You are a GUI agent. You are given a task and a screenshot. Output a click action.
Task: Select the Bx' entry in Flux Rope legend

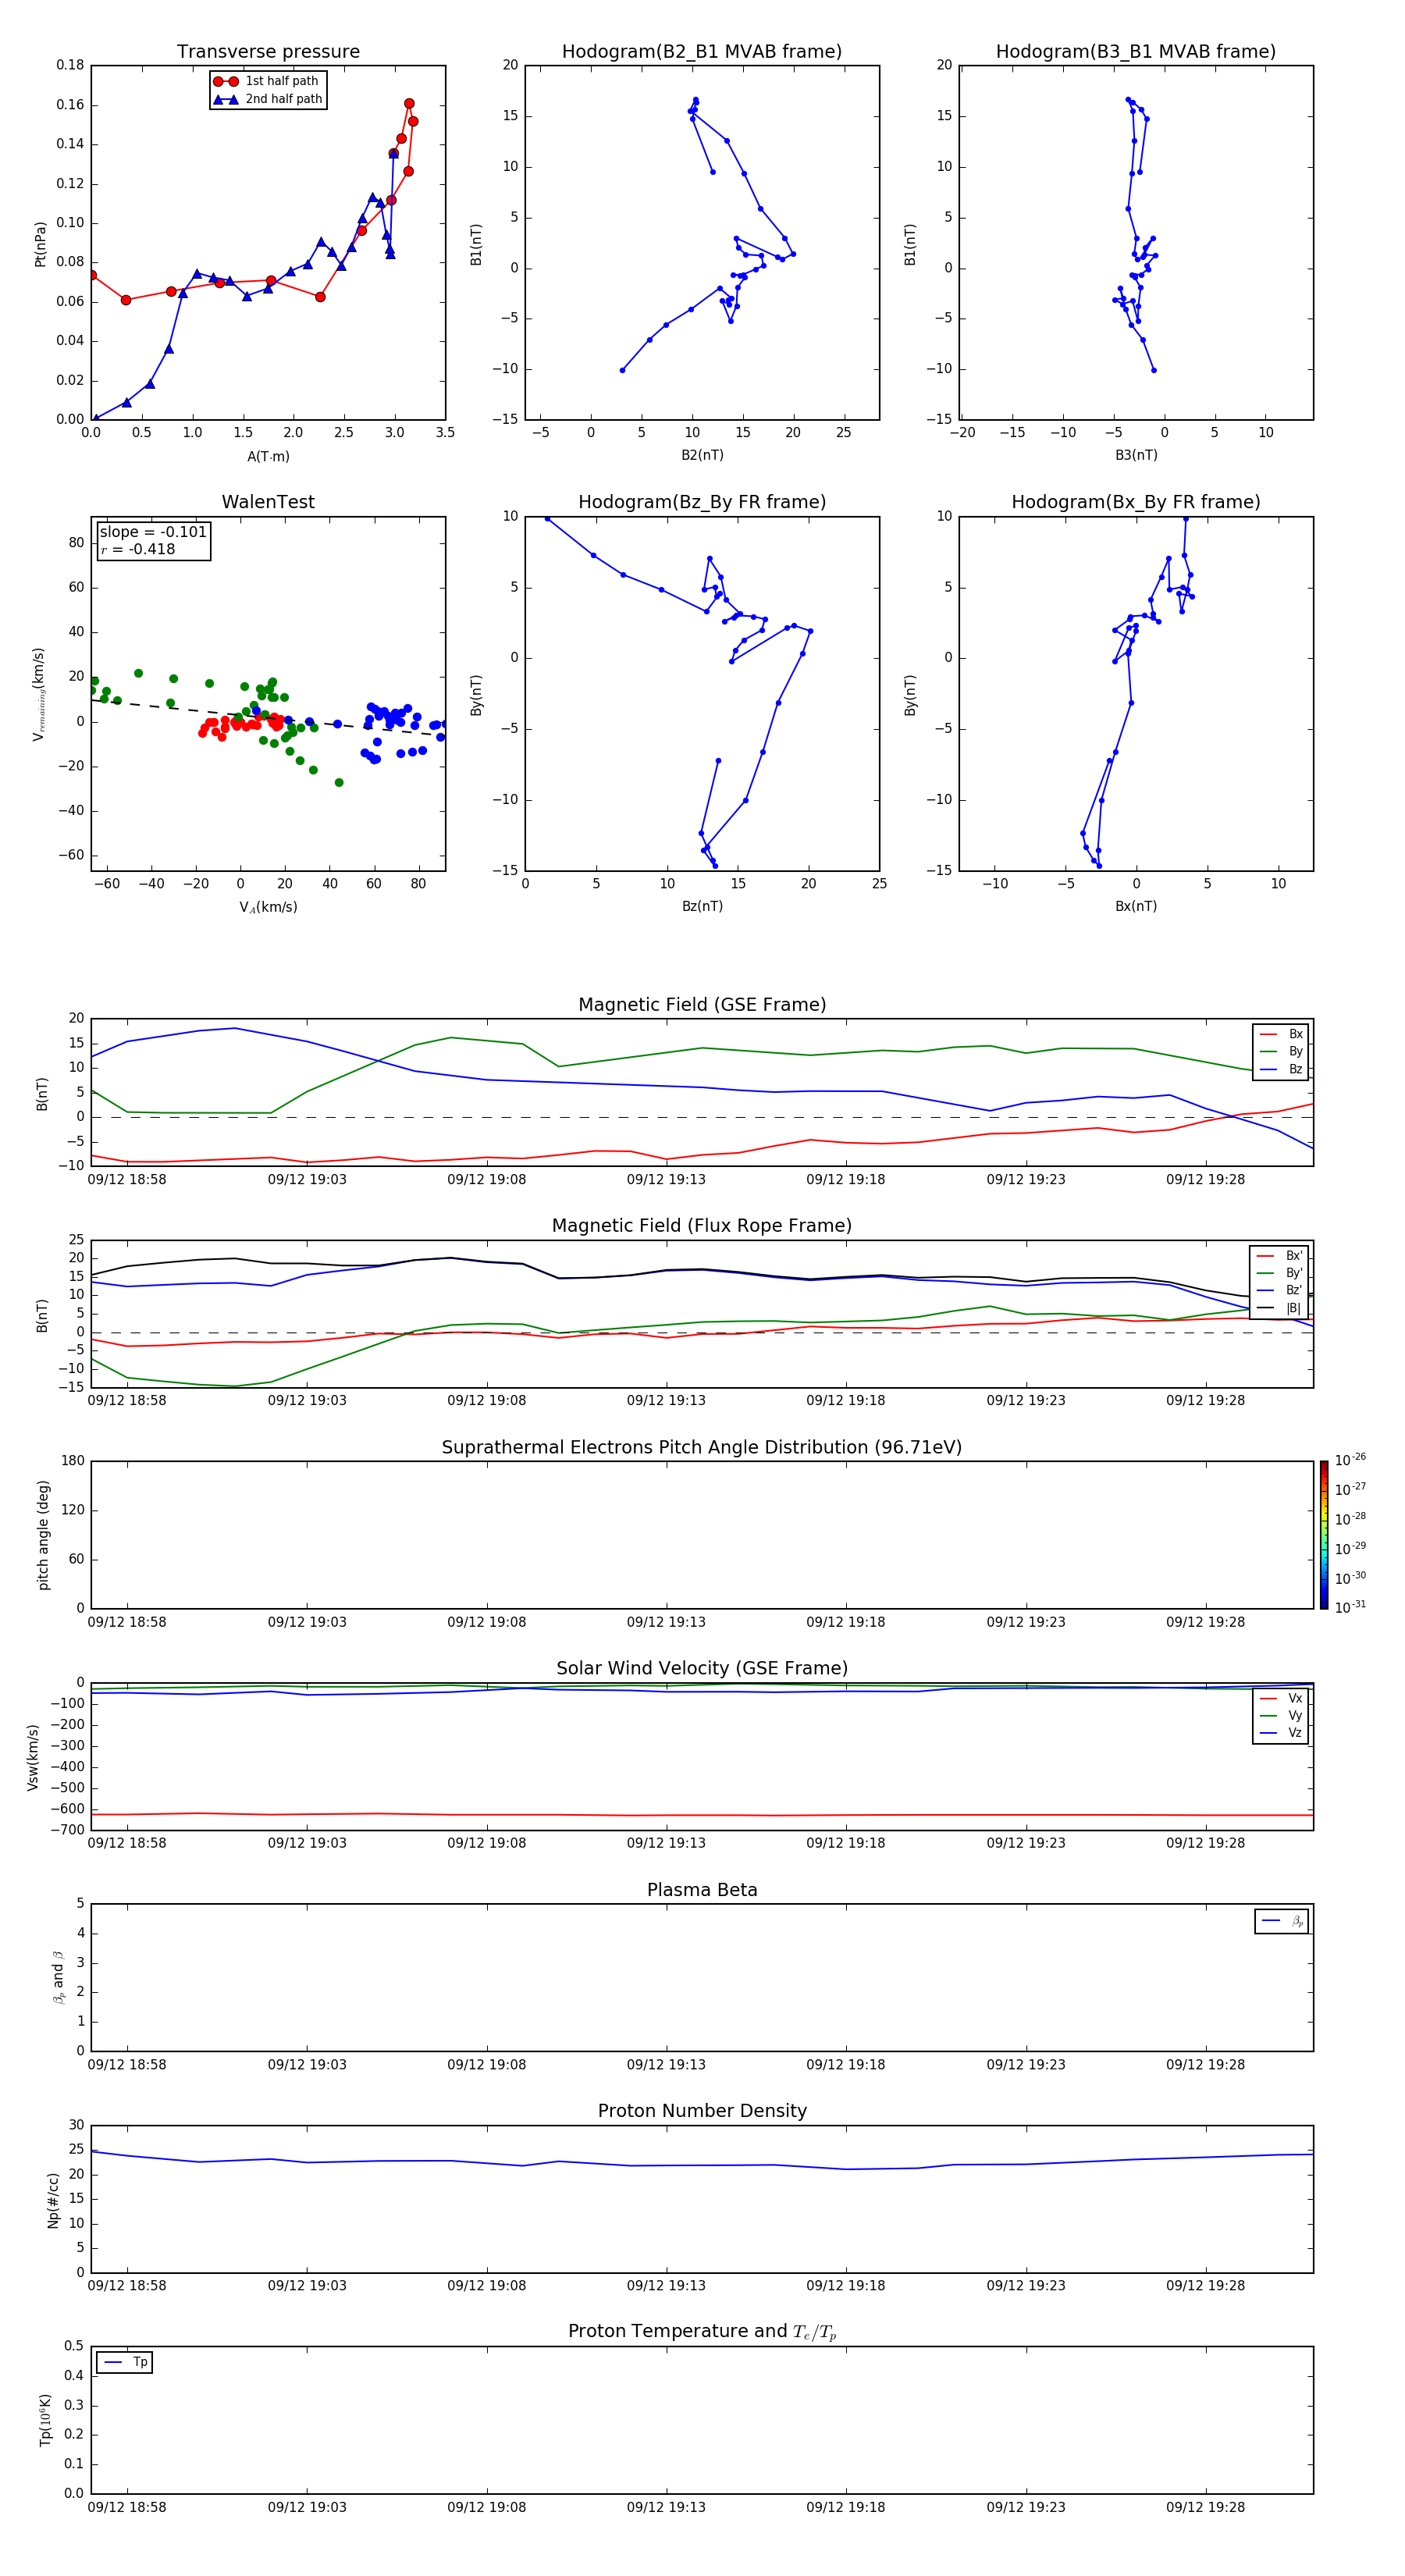pyautogui.click(x=1279, y=1256)
